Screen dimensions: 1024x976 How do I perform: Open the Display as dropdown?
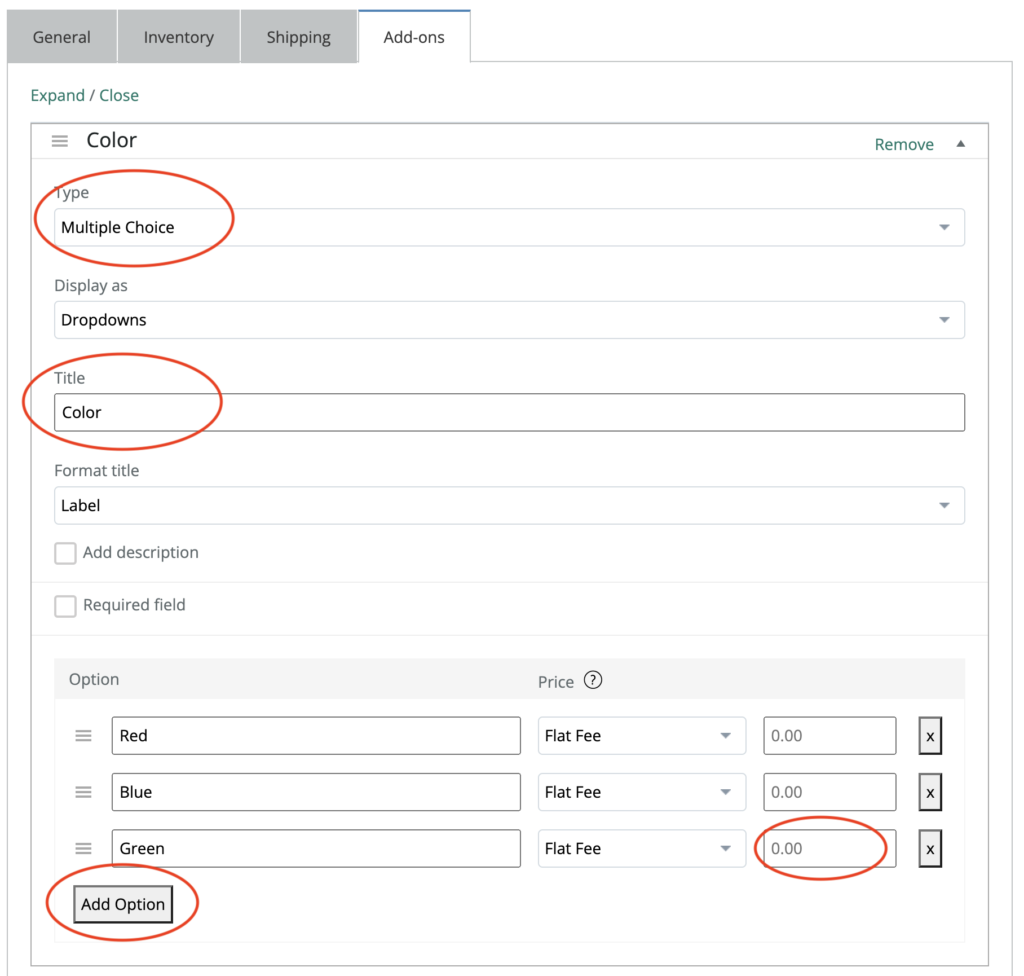pos(508,320)
